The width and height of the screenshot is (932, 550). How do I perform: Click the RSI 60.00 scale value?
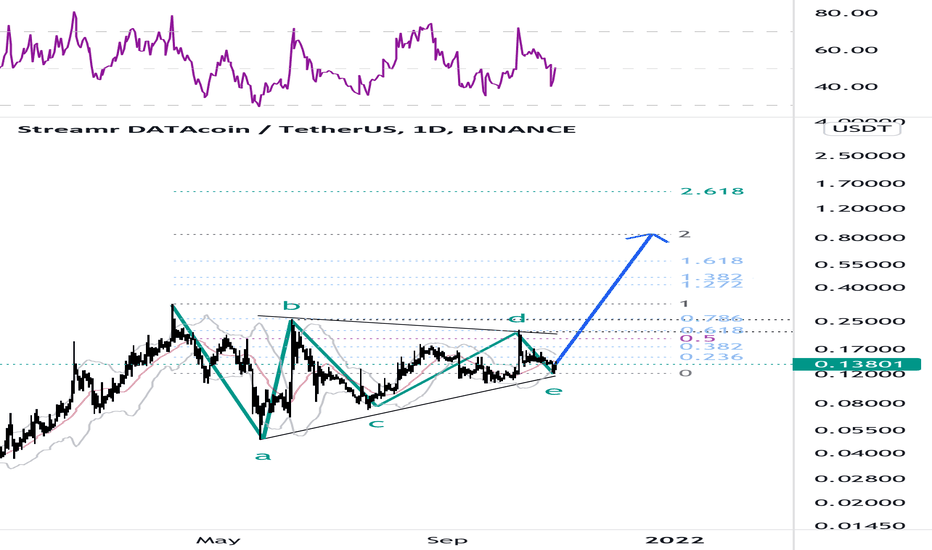tap(846, 50)
